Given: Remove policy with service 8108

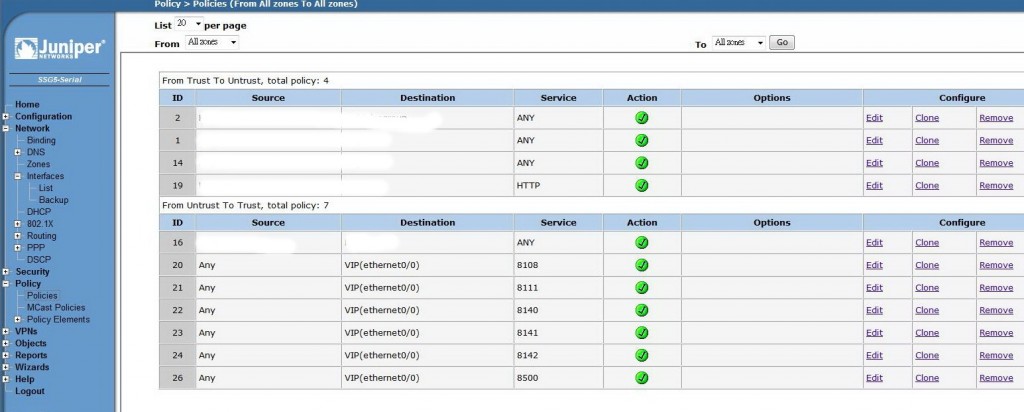Looking at the screenshot, I should click(x=996, y=265).
